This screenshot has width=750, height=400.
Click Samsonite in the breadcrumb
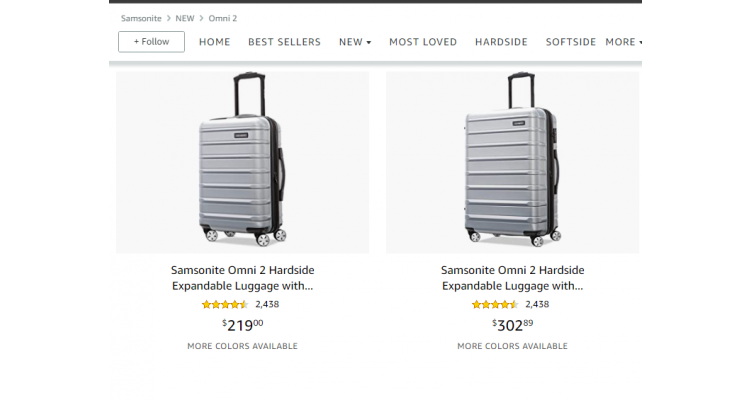coord(141,18)
